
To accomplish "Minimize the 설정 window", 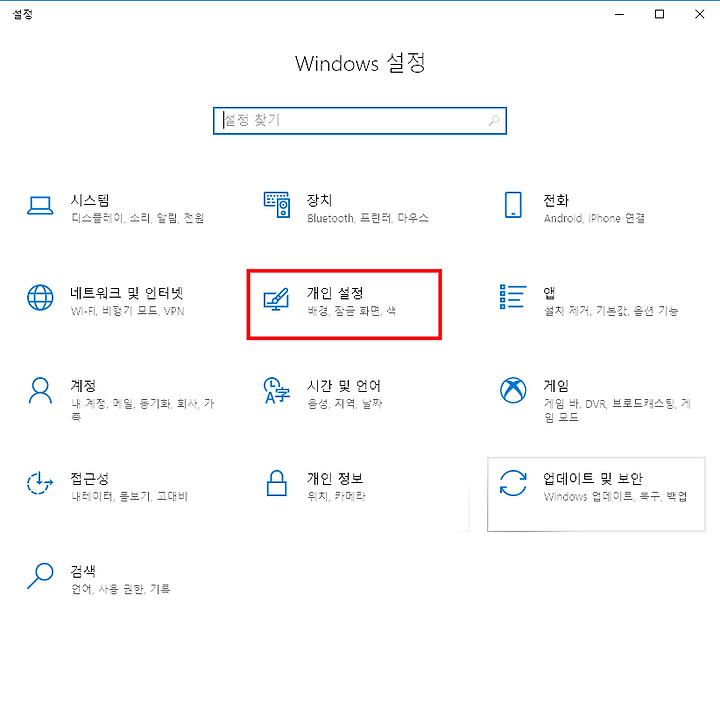I will 619,14.
